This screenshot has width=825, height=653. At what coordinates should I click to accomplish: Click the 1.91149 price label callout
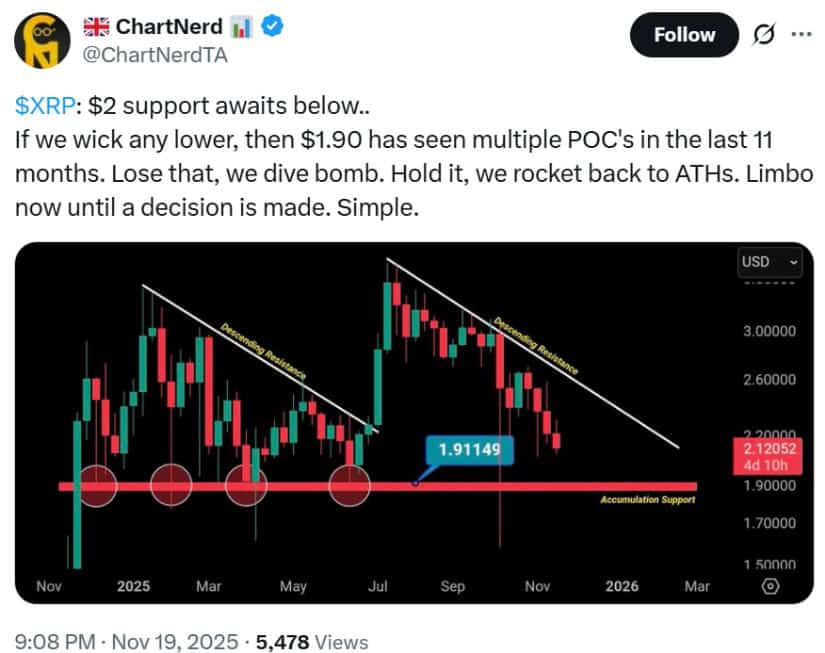(470, 450)
